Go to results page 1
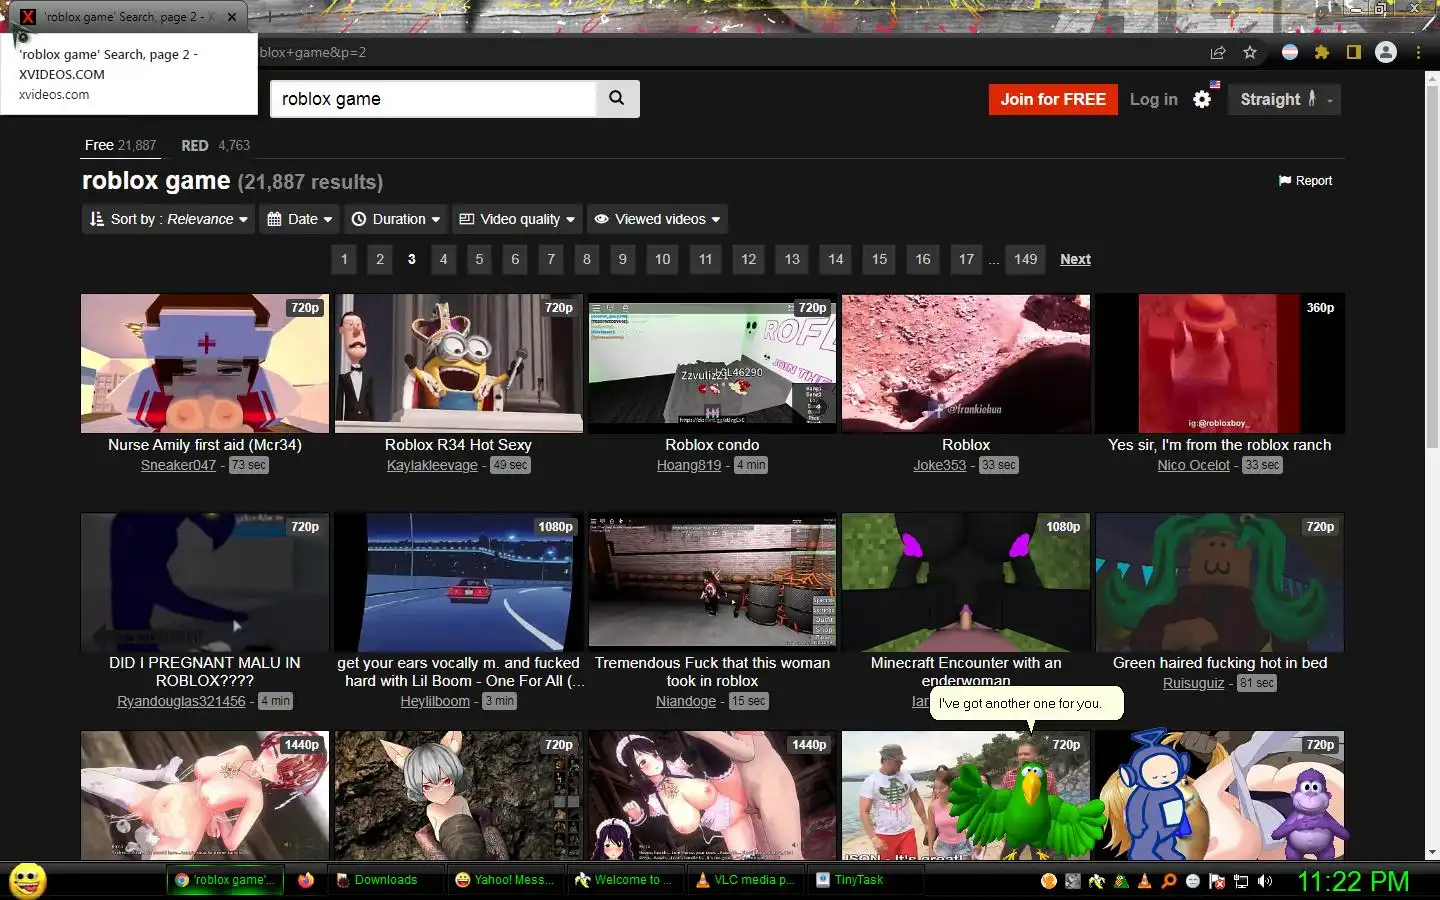This screenshot has width=1440, height=900. [344, 259]
